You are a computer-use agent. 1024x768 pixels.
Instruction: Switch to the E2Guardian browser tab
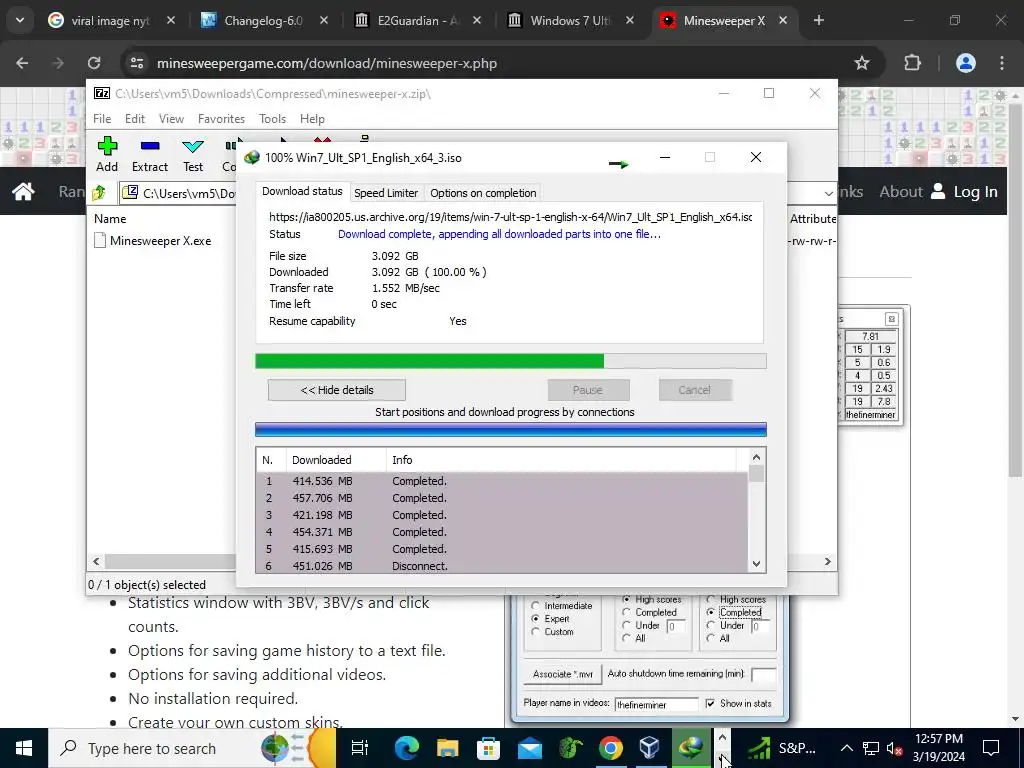[417, 20]
